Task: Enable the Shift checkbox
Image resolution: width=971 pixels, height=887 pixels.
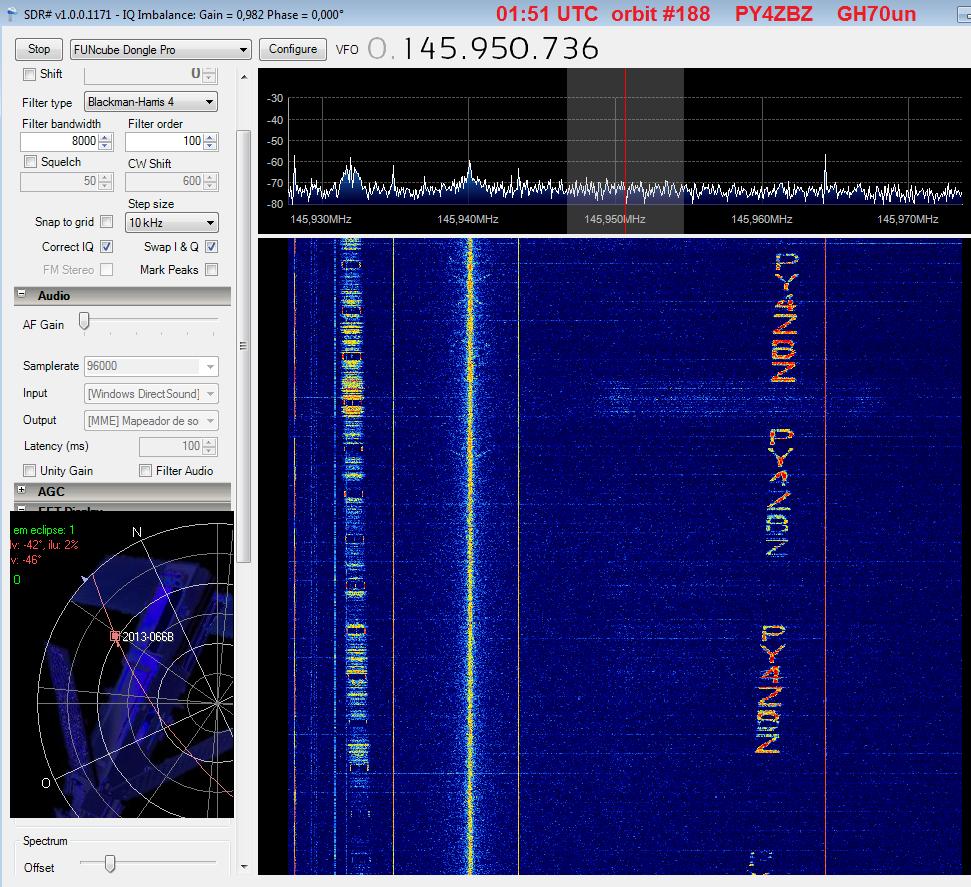Action: [29, 74]
